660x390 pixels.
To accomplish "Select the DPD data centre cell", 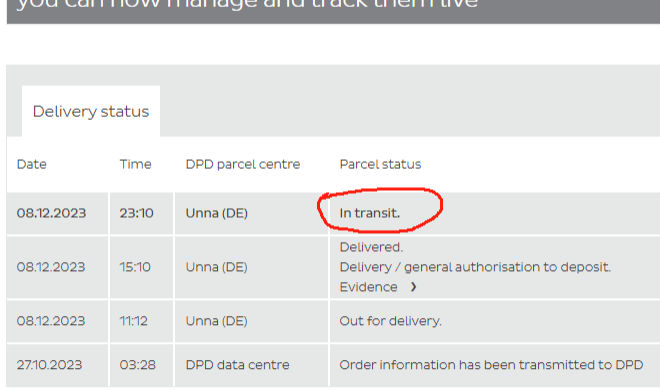I will [x=237, y=365].
